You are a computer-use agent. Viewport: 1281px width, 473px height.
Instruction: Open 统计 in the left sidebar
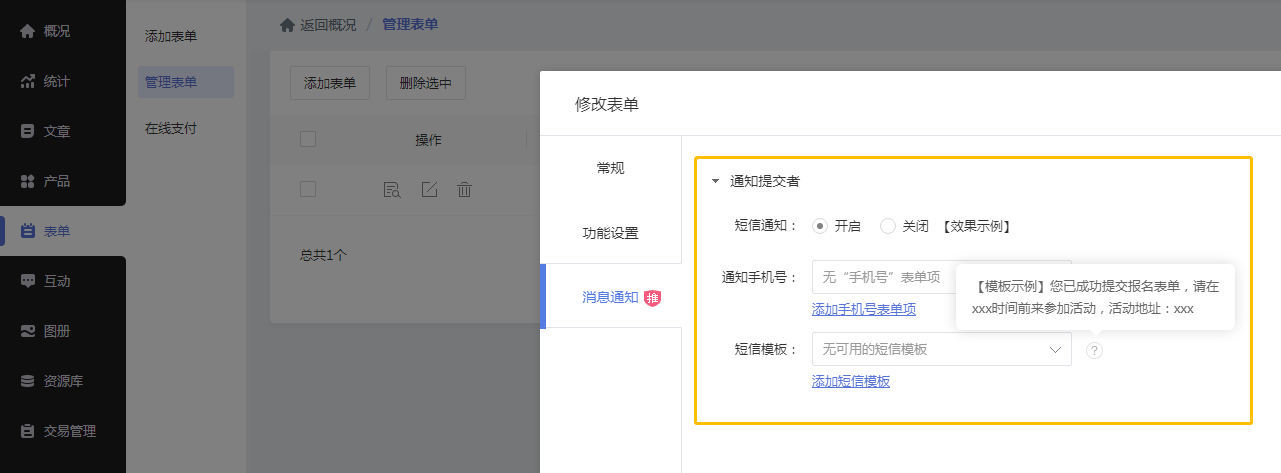(x=56, y=81)
